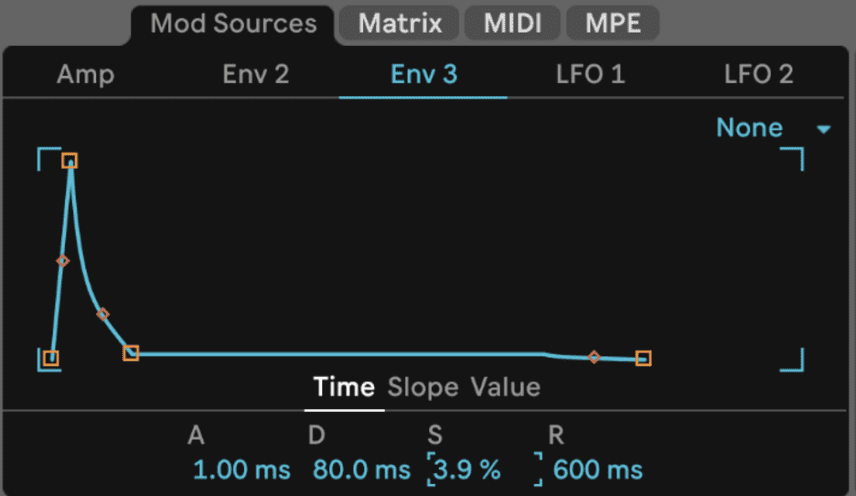Open the MIDI tab
Viewport: 856px width, 496px height.
click(x=513, y=23)
